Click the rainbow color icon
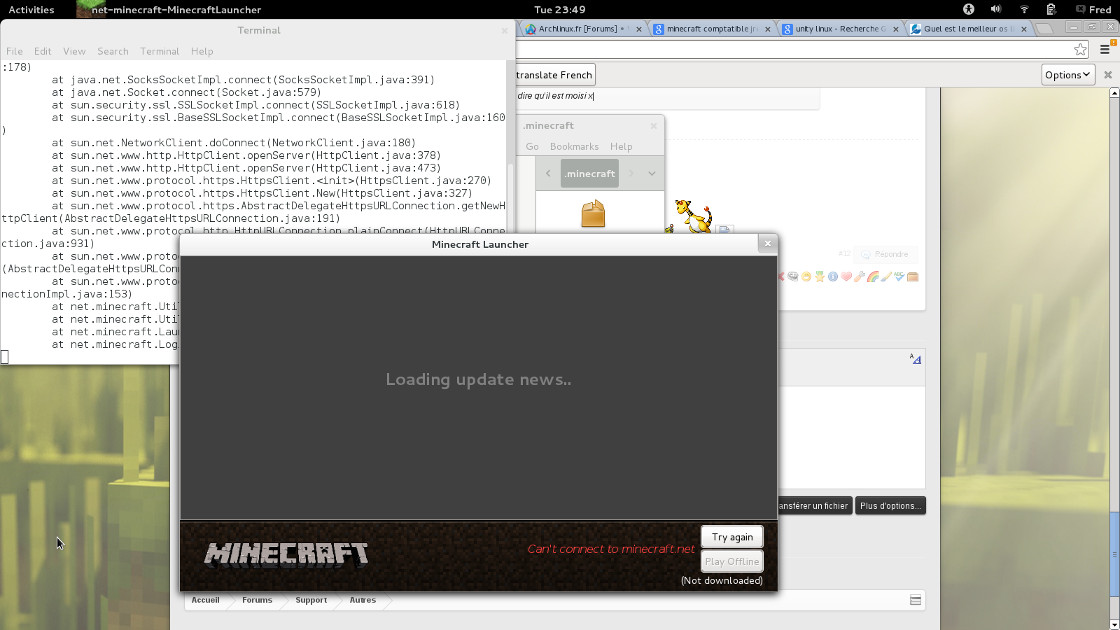1120x630 pixels. coord(873,277)
